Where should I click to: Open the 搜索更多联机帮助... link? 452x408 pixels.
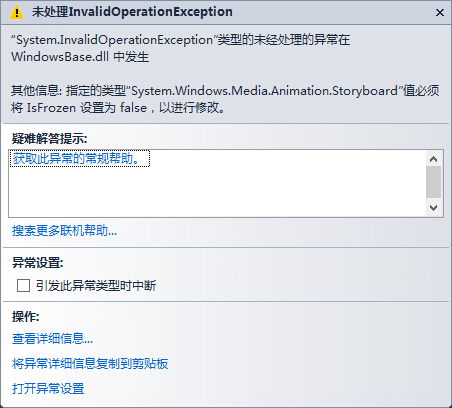(64, 231)
